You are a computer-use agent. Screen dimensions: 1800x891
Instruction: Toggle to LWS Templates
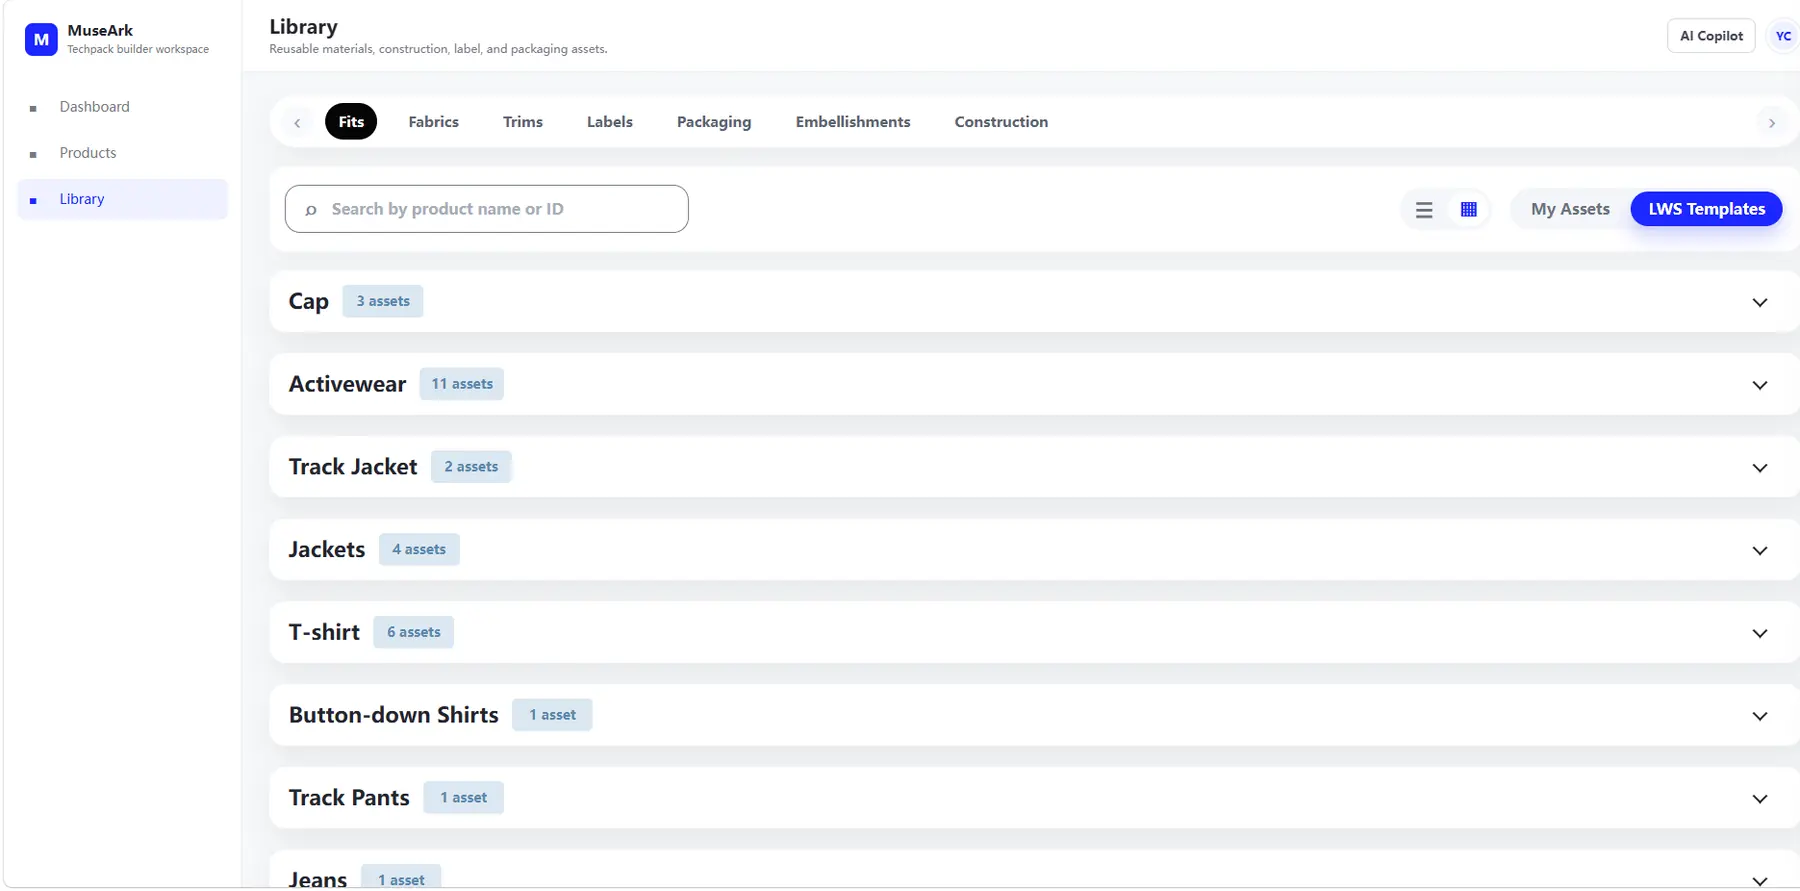(x=1706, y=209)
